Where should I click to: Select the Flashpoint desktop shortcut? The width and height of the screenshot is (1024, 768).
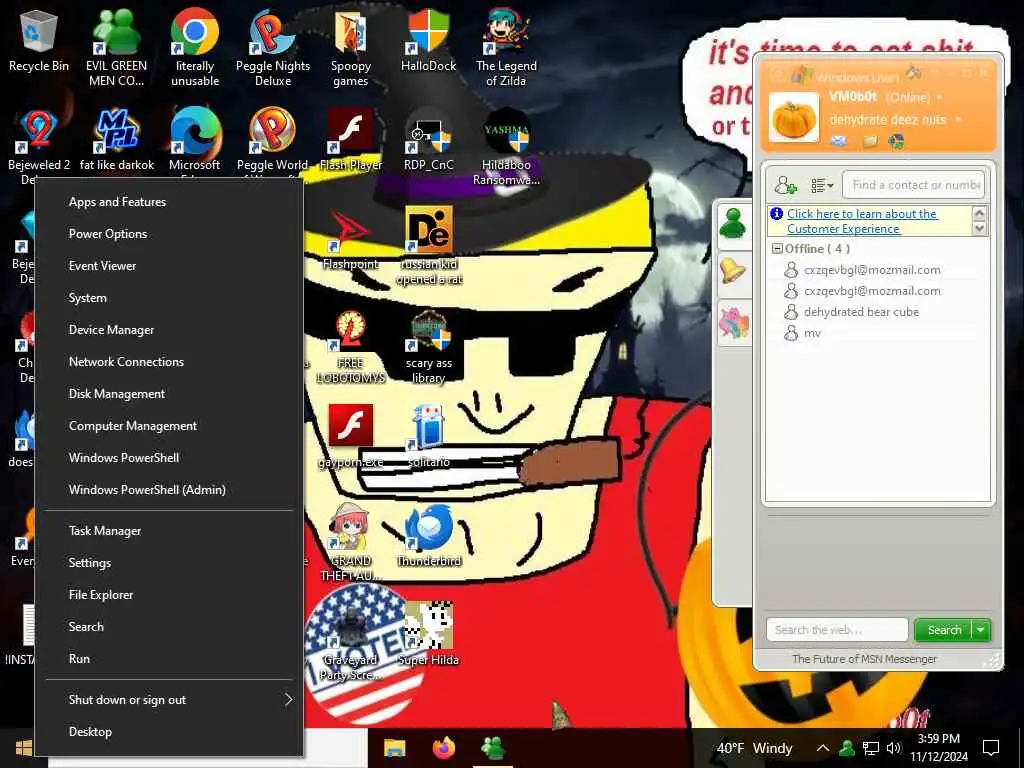pos(351,239)
